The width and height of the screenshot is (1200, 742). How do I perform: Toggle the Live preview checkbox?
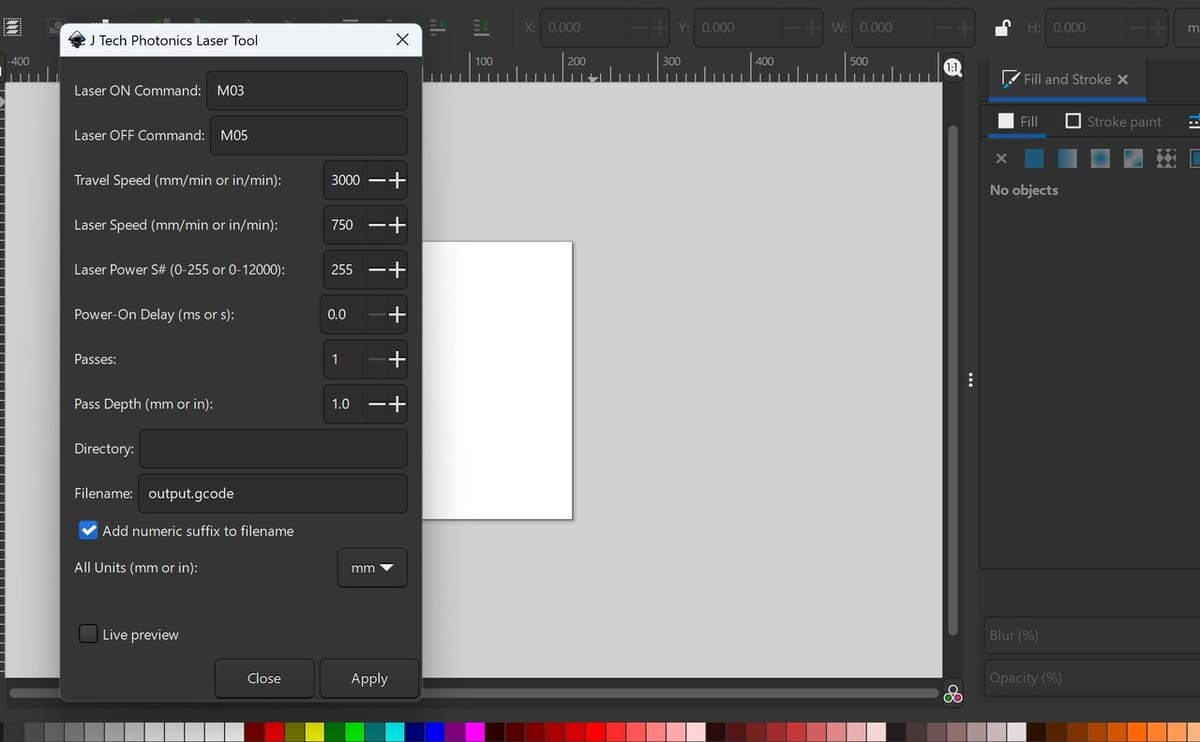(x=89, y=634)
